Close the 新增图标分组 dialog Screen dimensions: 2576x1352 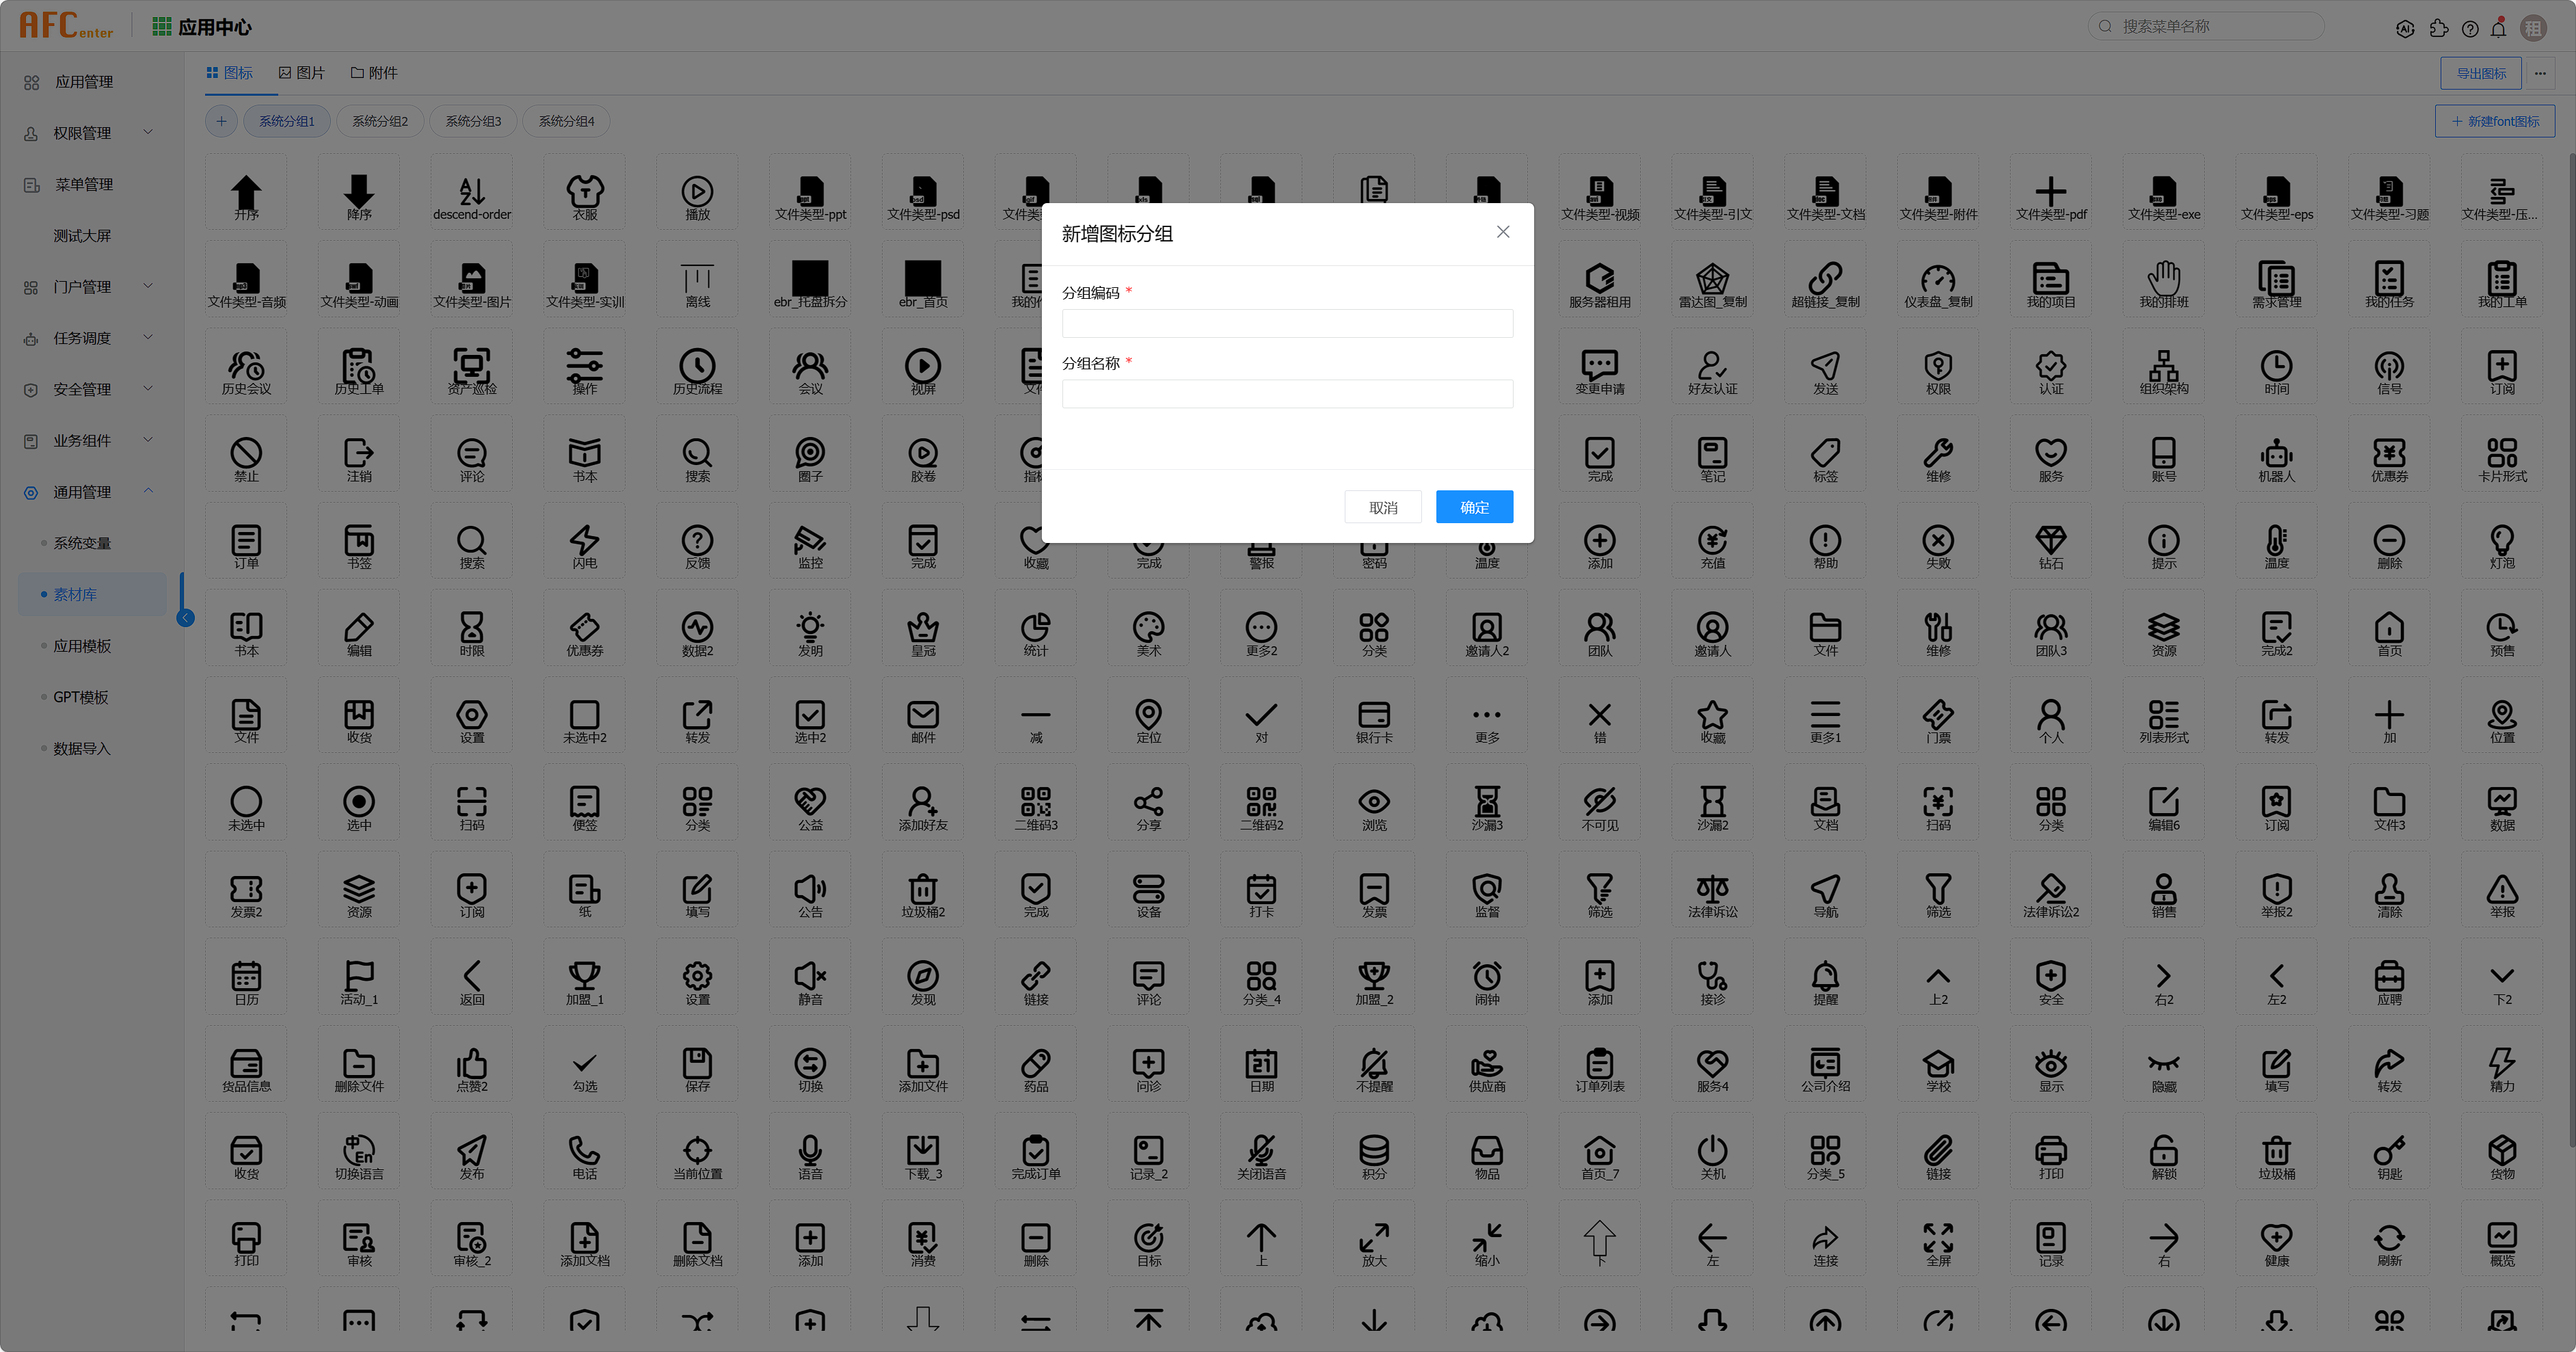point(1502,232)
